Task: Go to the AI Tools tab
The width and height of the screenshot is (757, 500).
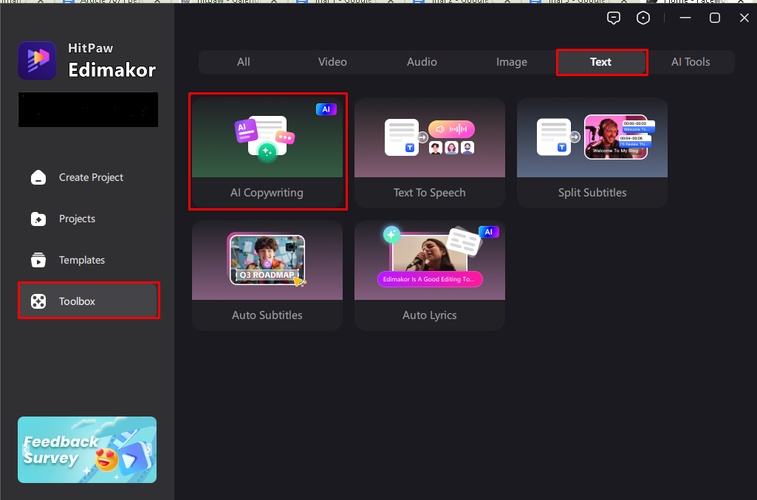Action: pyautogui.click(x=690, y=62)
